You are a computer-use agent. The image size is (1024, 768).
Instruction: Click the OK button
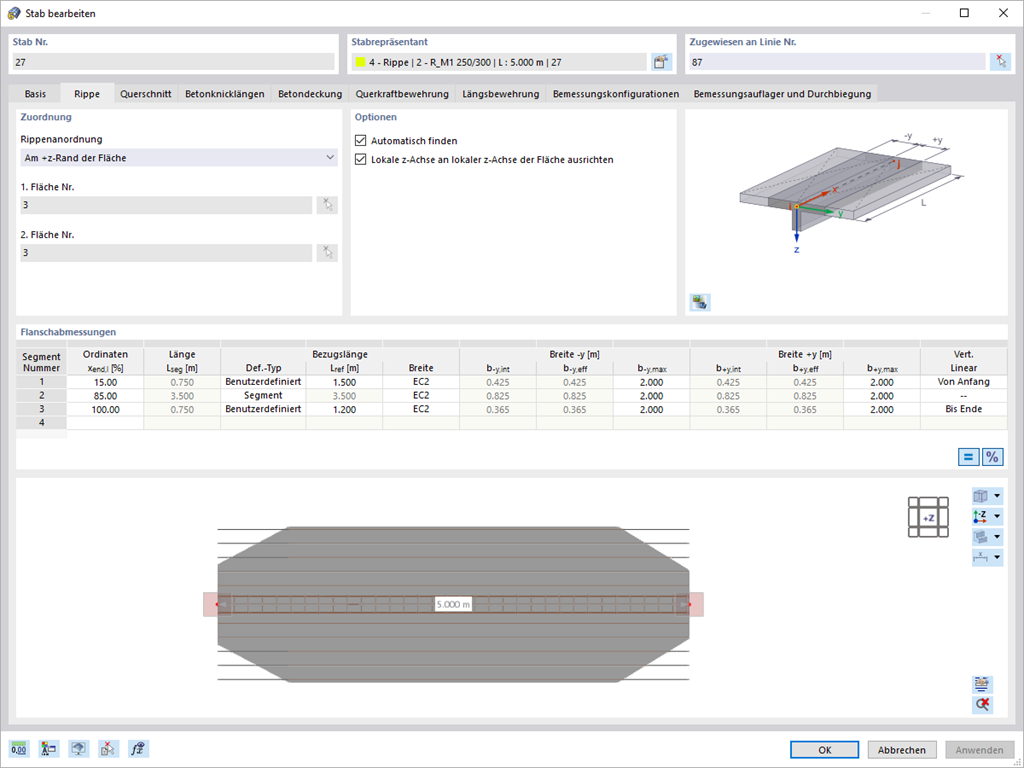tap(824, 750)
